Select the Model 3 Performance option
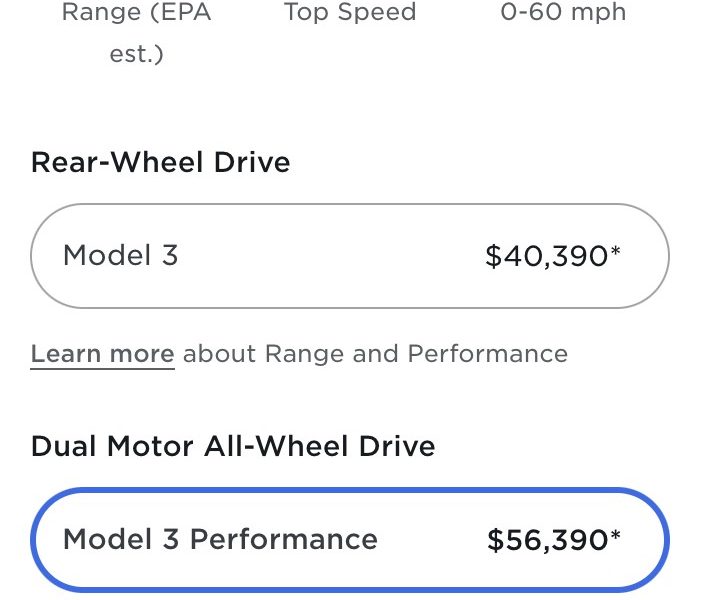The image size is (712, 600). pos(350,540)
